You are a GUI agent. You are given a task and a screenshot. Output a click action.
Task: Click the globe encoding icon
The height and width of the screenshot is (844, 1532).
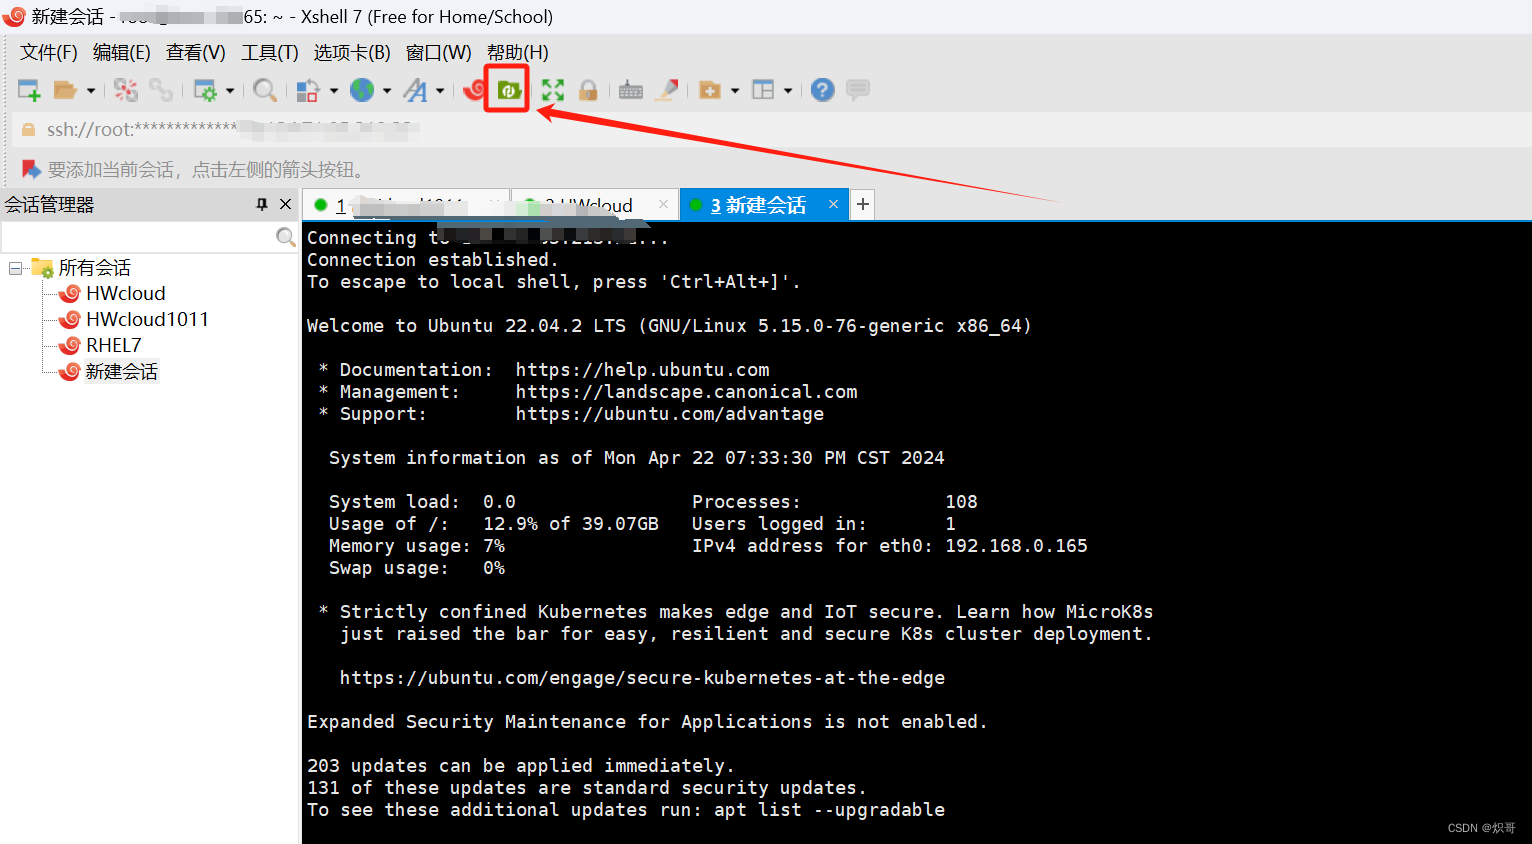coord(362,90)
